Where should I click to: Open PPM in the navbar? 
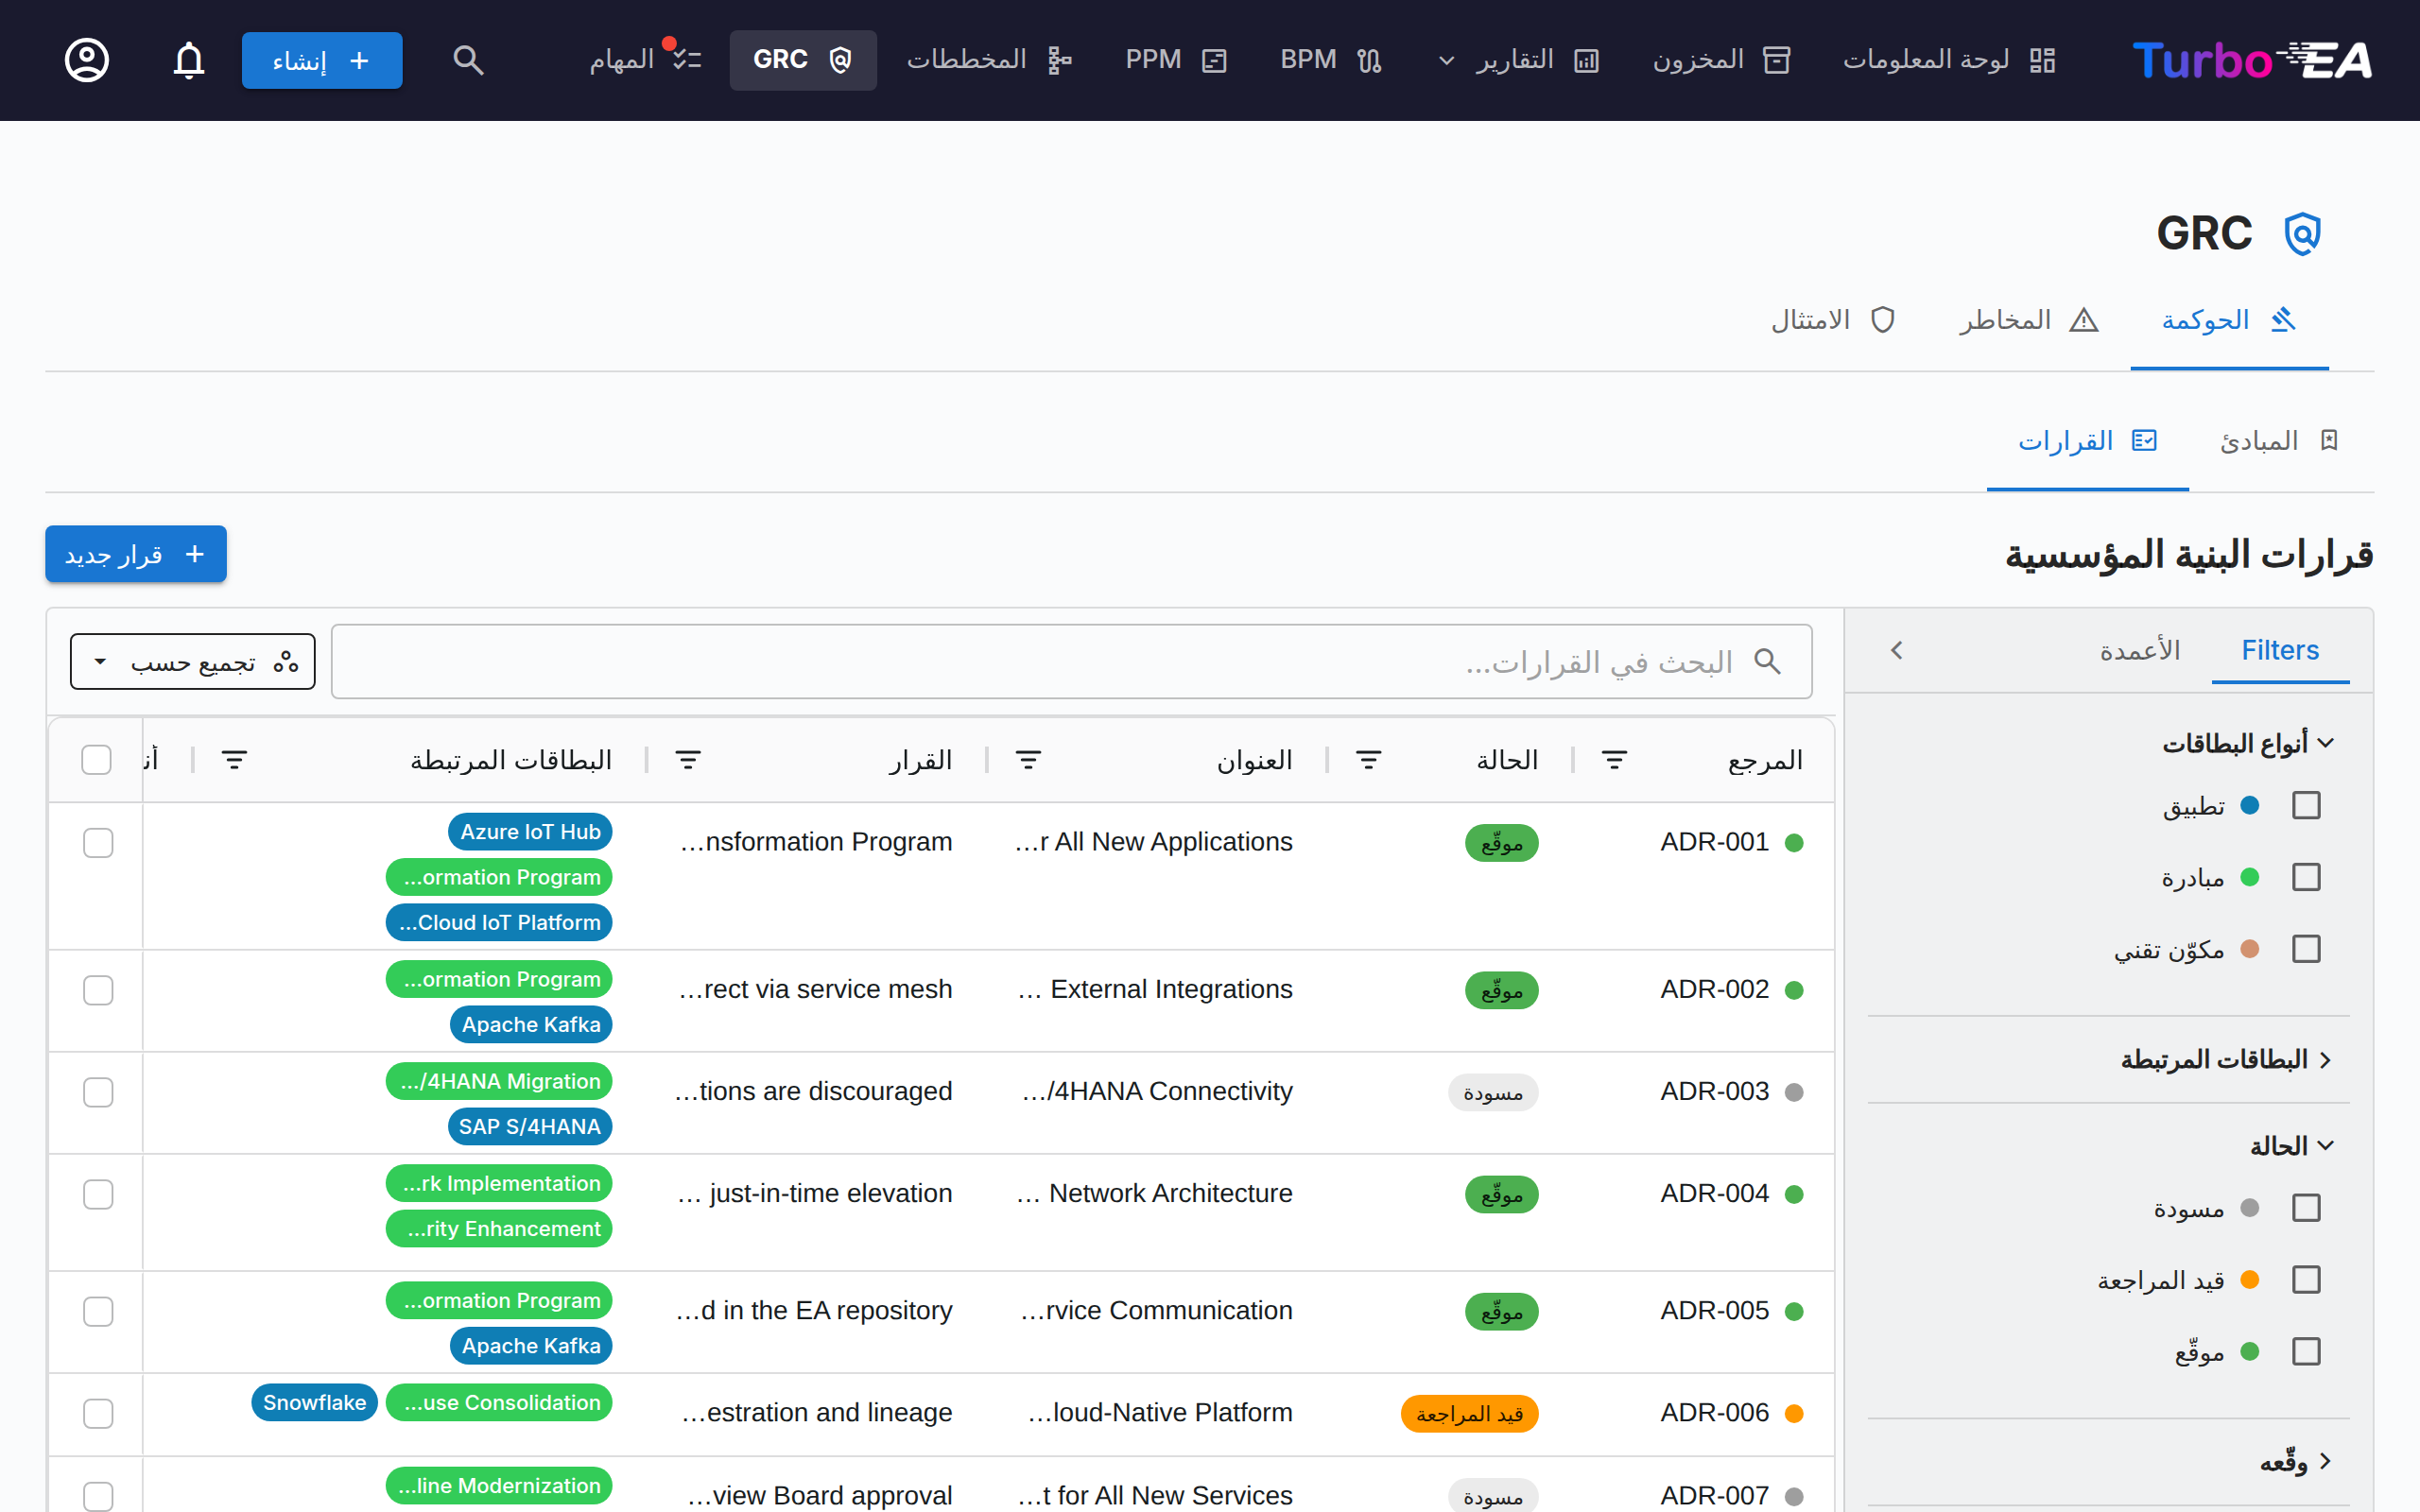(x=1176, y=60)
